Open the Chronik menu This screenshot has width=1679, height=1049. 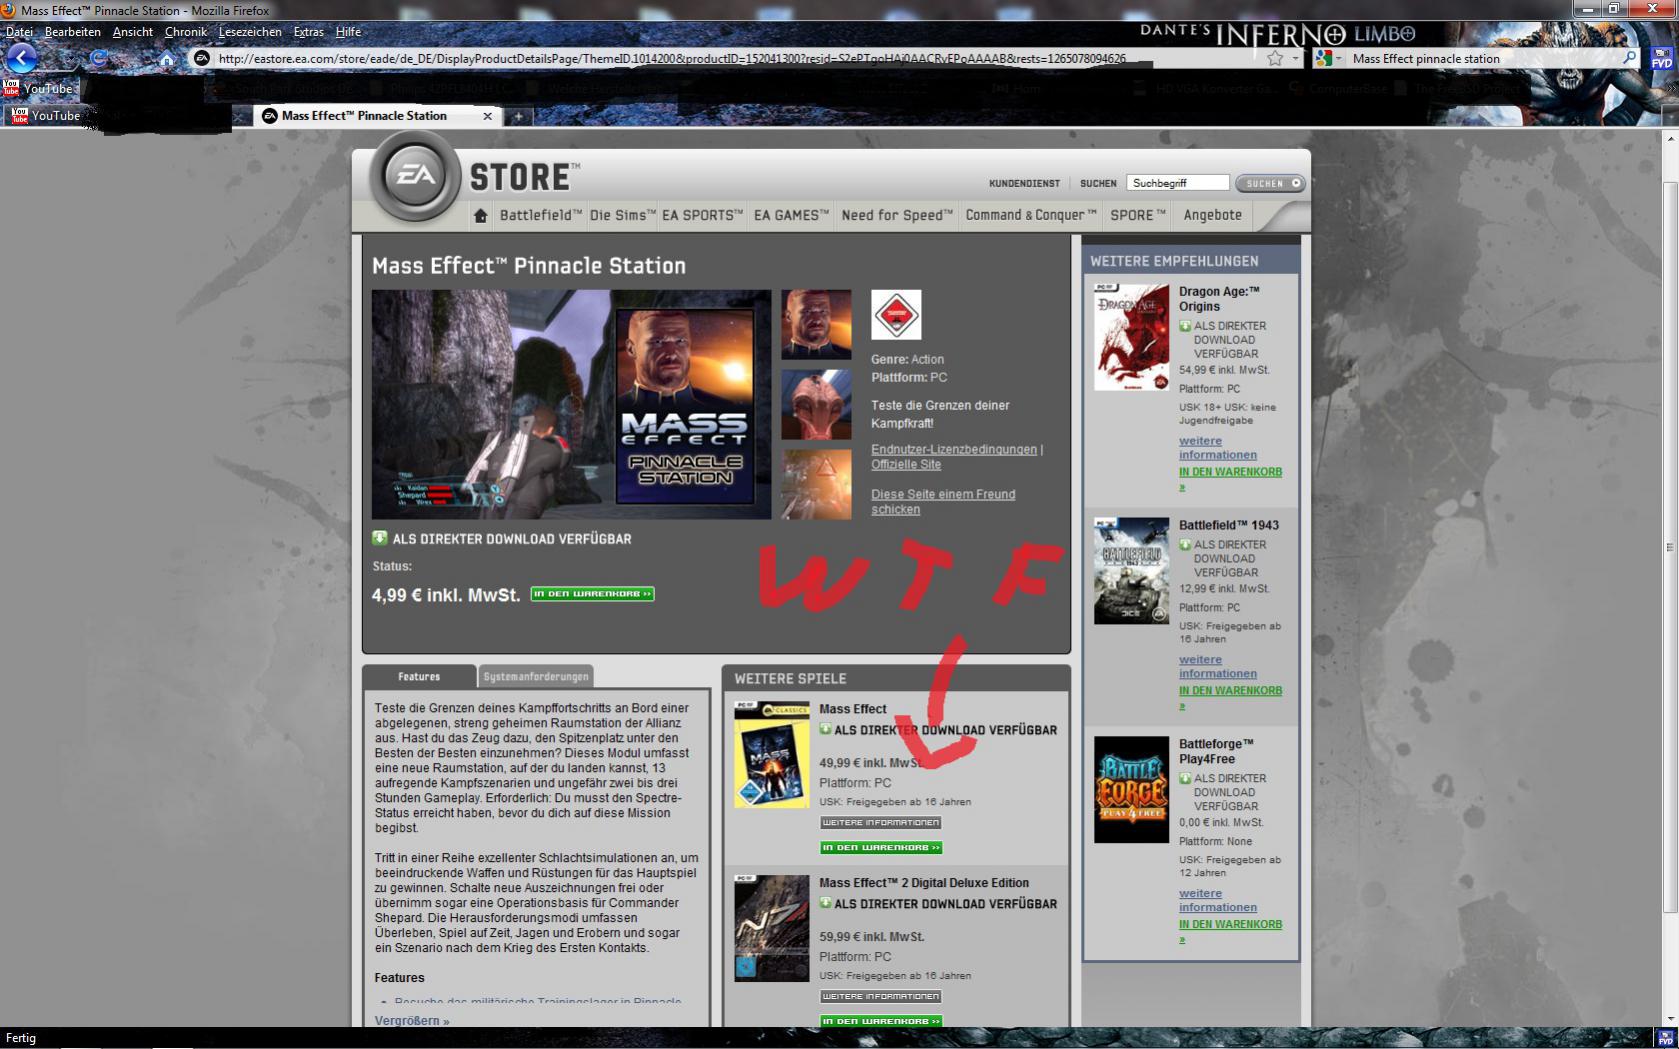[x=186, y=32]
